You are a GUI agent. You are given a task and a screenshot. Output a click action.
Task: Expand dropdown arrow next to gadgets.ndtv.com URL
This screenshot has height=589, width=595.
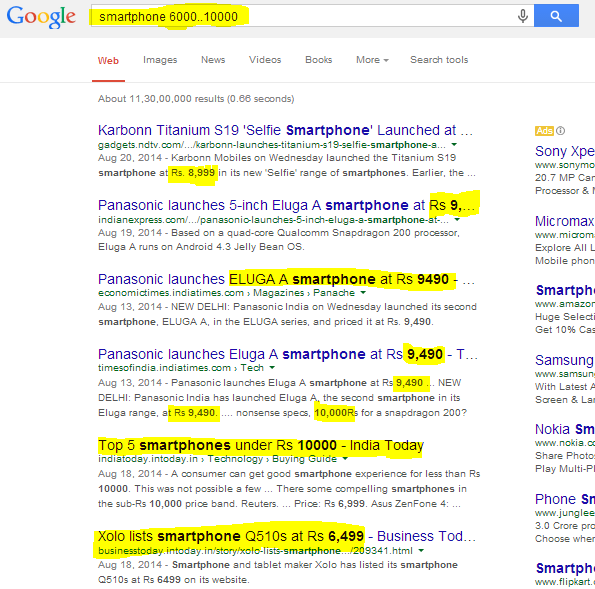[454, 145]
